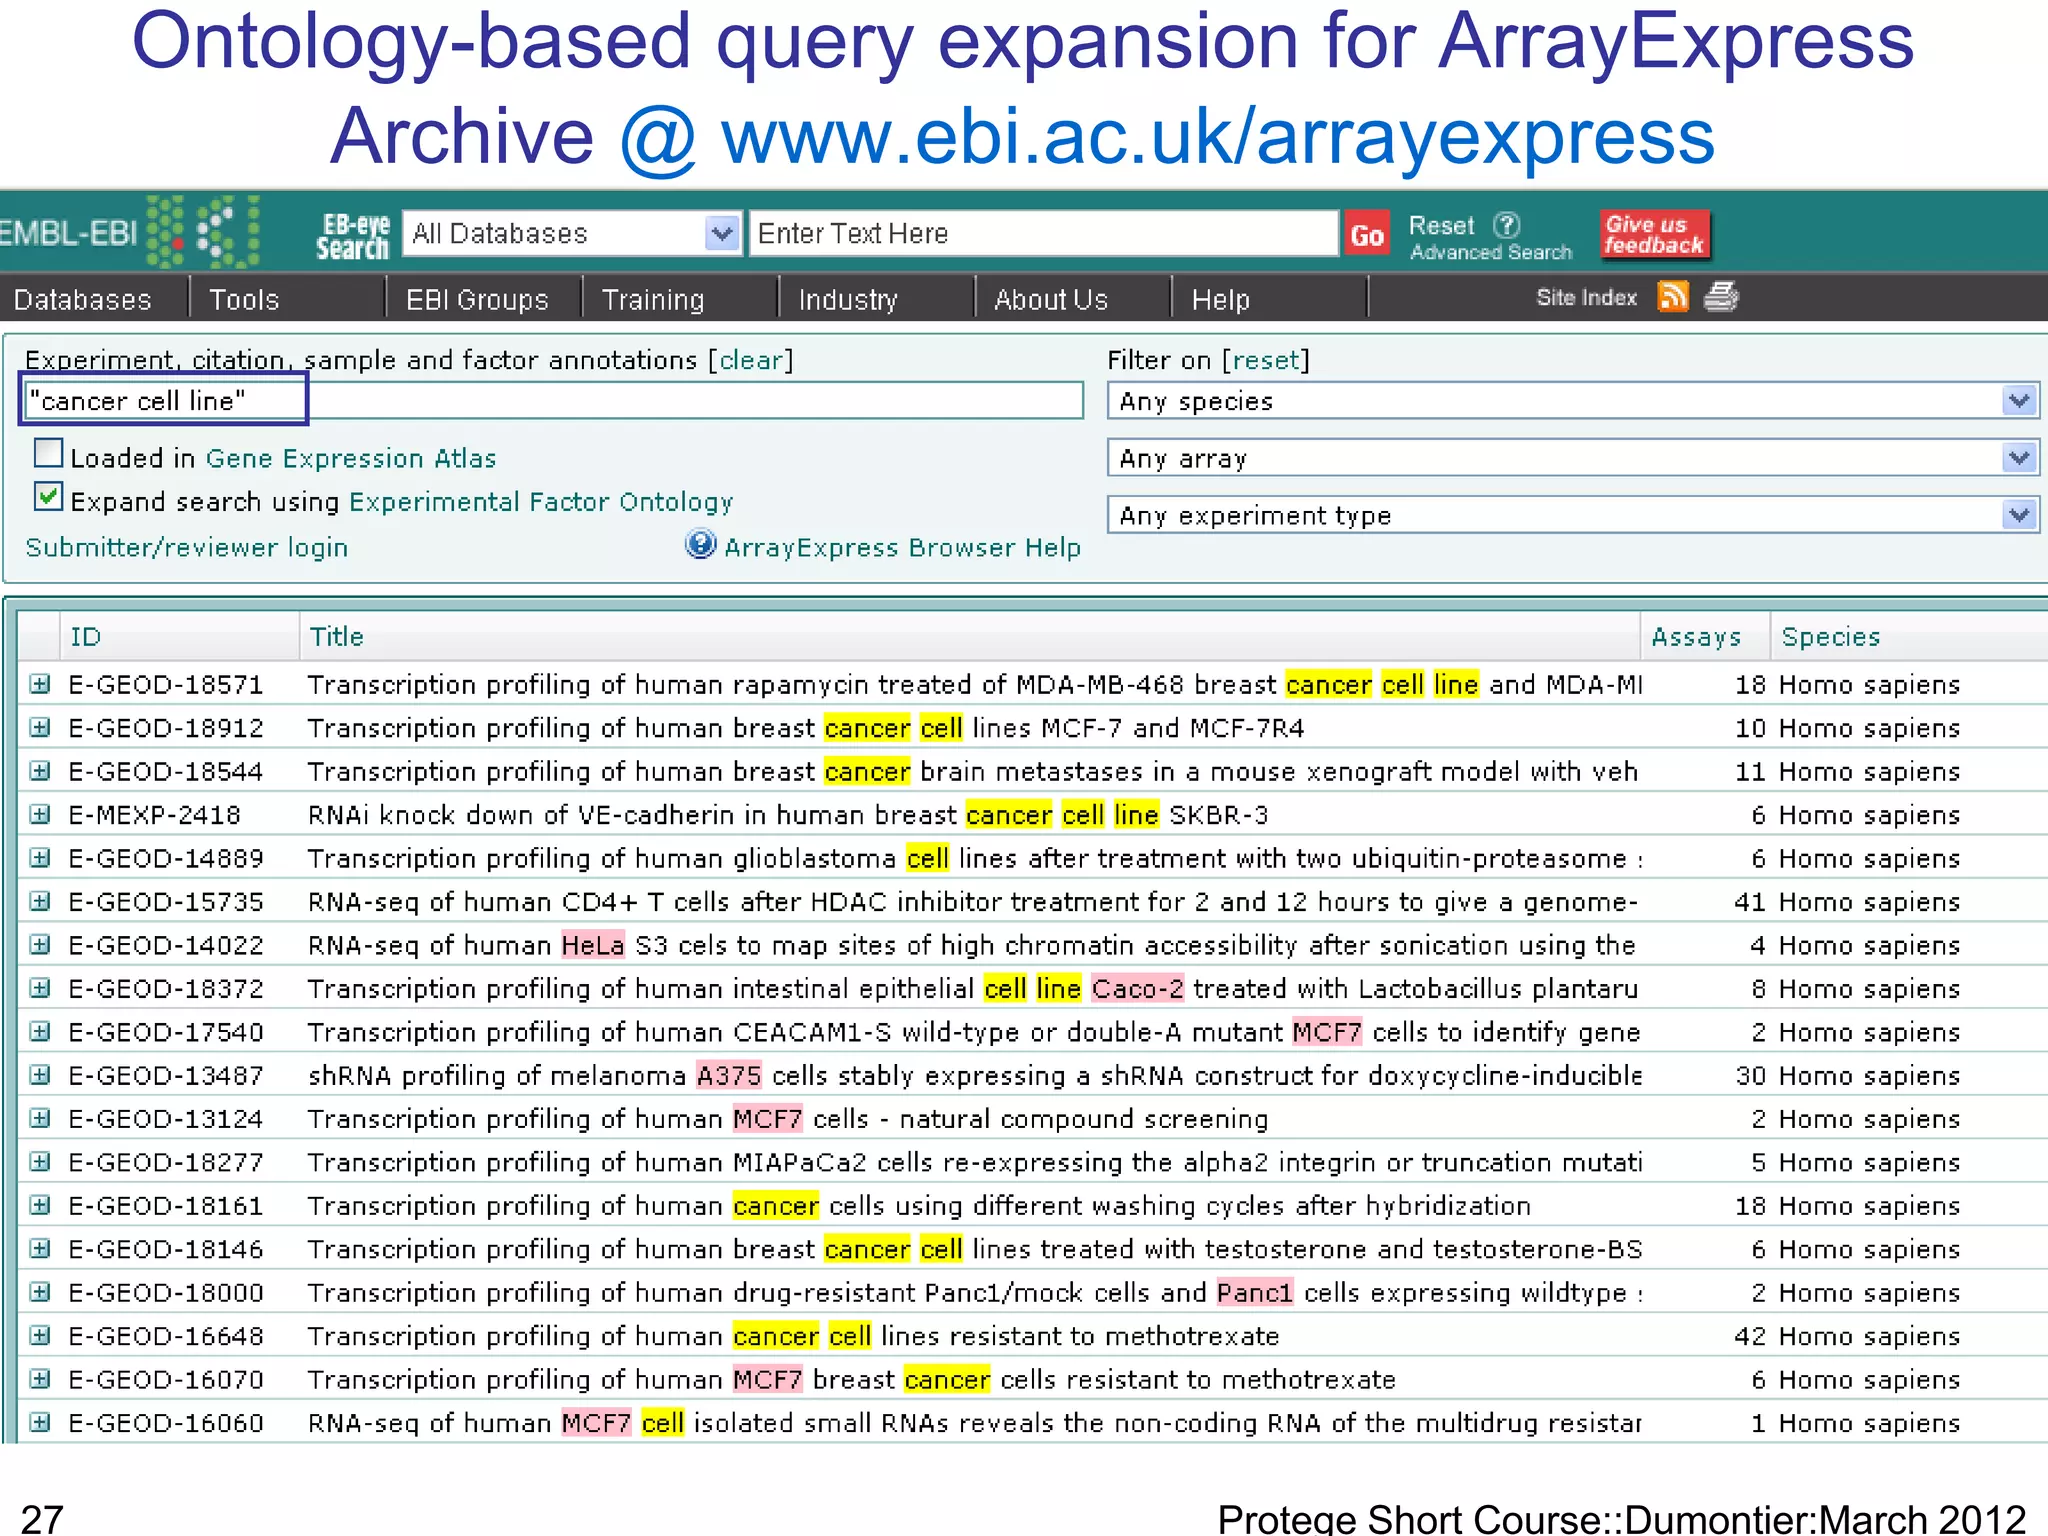Click the Reset link in header
2048x1536 pixels.
pos(1441,225)
